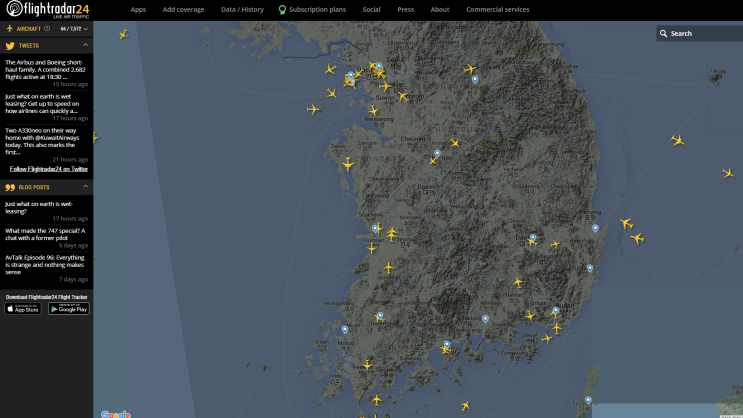This screenshot has width=743, height=418.
Task: Click the green Subscription plans badge icon
Action: [x=282, y=9]
